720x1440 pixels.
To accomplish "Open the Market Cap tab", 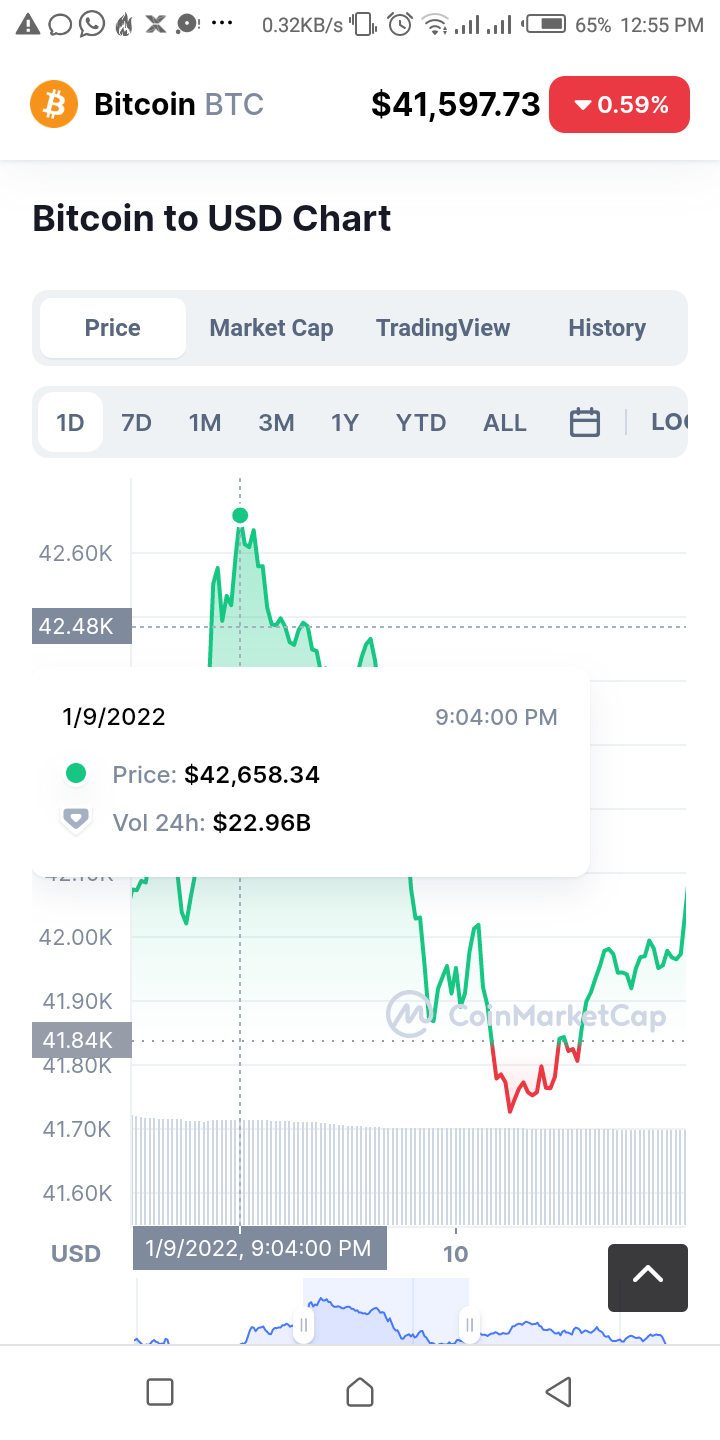I will pyautogui.click(x=271, y=328).
